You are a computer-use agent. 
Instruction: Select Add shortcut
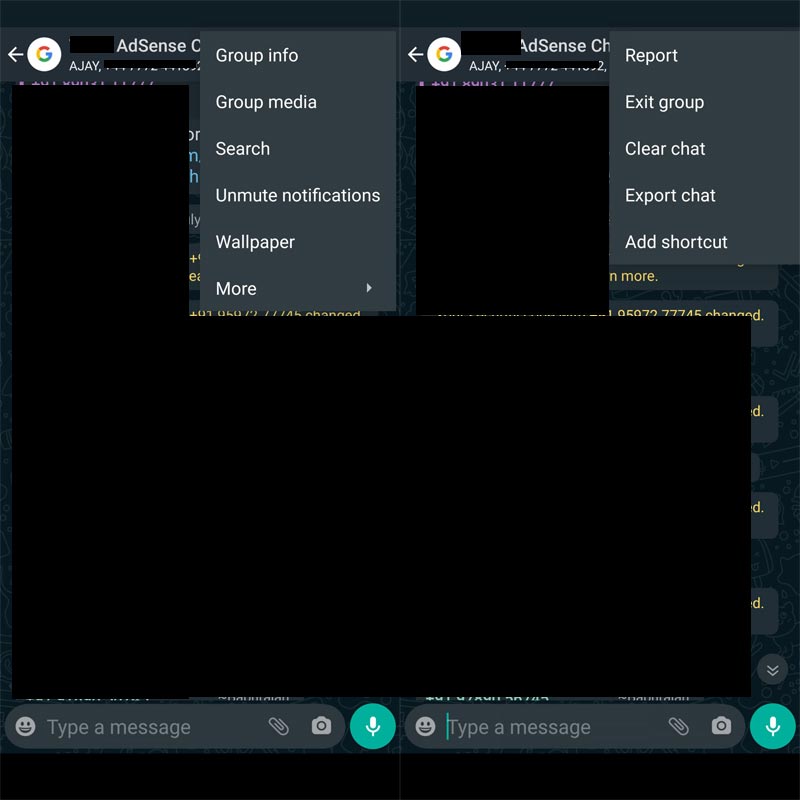coord(705,242)
